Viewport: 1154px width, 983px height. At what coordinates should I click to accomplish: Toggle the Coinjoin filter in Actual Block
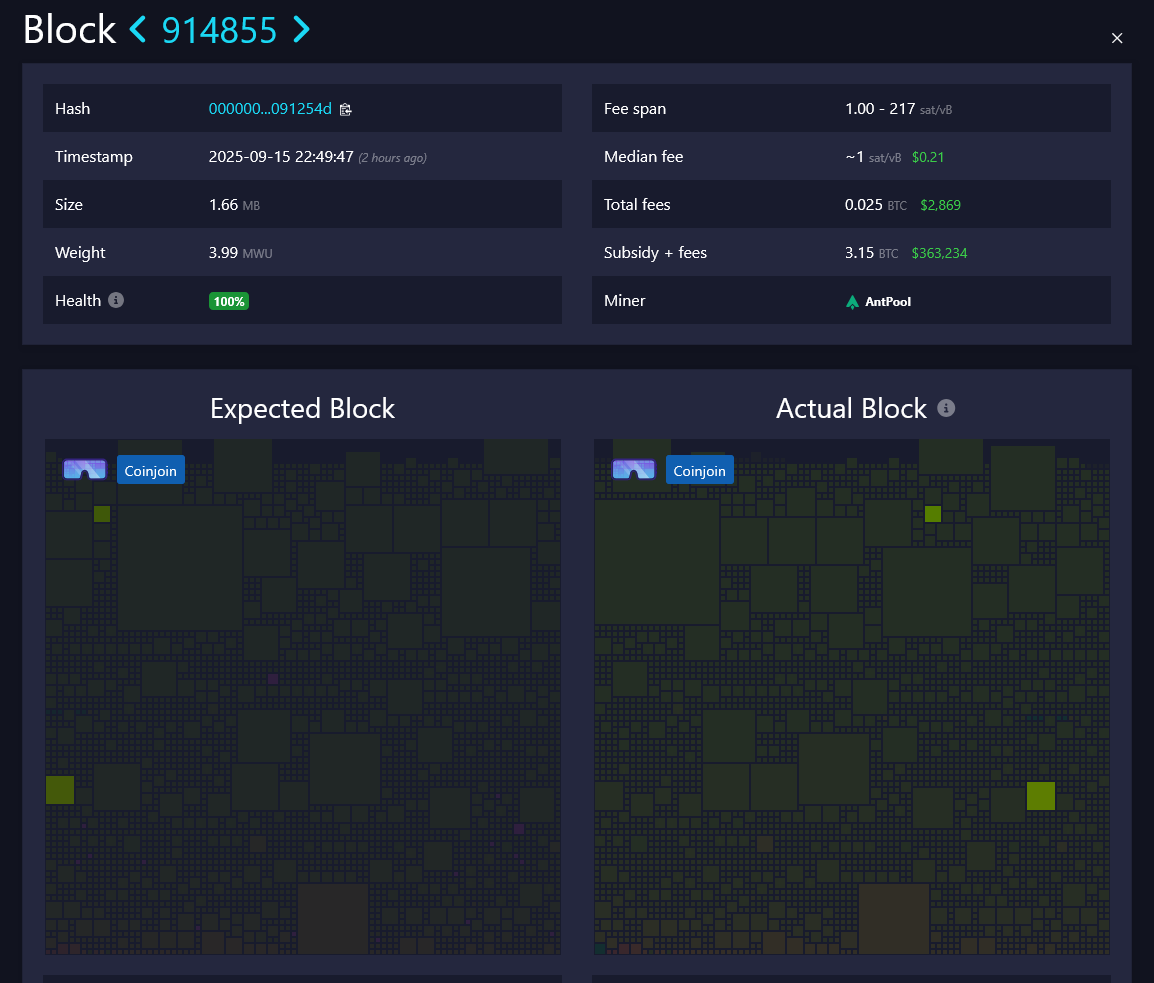[700, 470]
